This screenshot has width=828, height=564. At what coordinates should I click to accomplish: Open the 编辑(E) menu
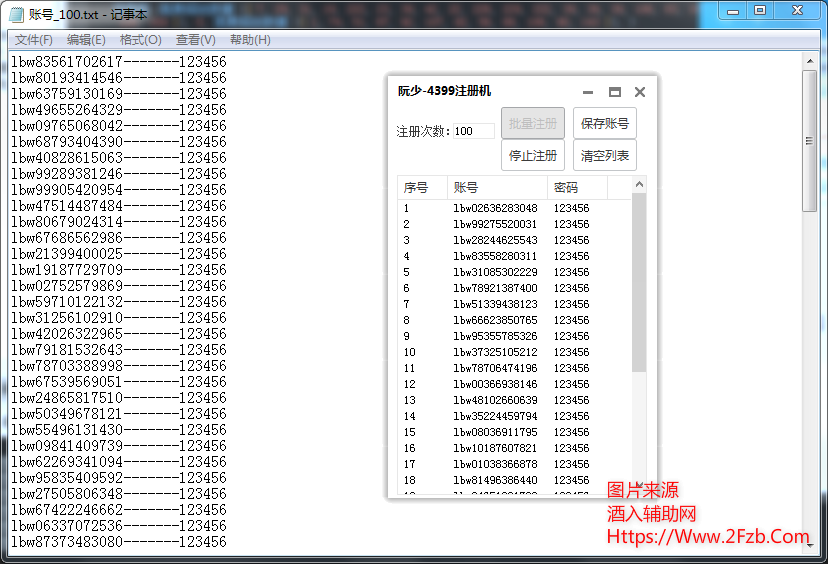point(86,40)
